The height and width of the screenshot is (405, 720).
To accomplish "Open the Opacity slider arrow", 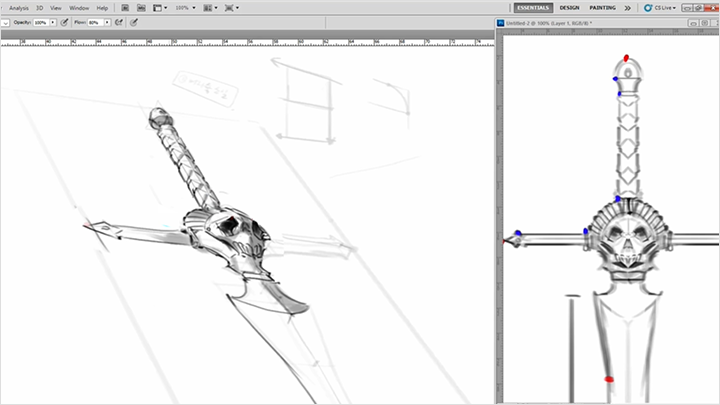I will (53, 22).
